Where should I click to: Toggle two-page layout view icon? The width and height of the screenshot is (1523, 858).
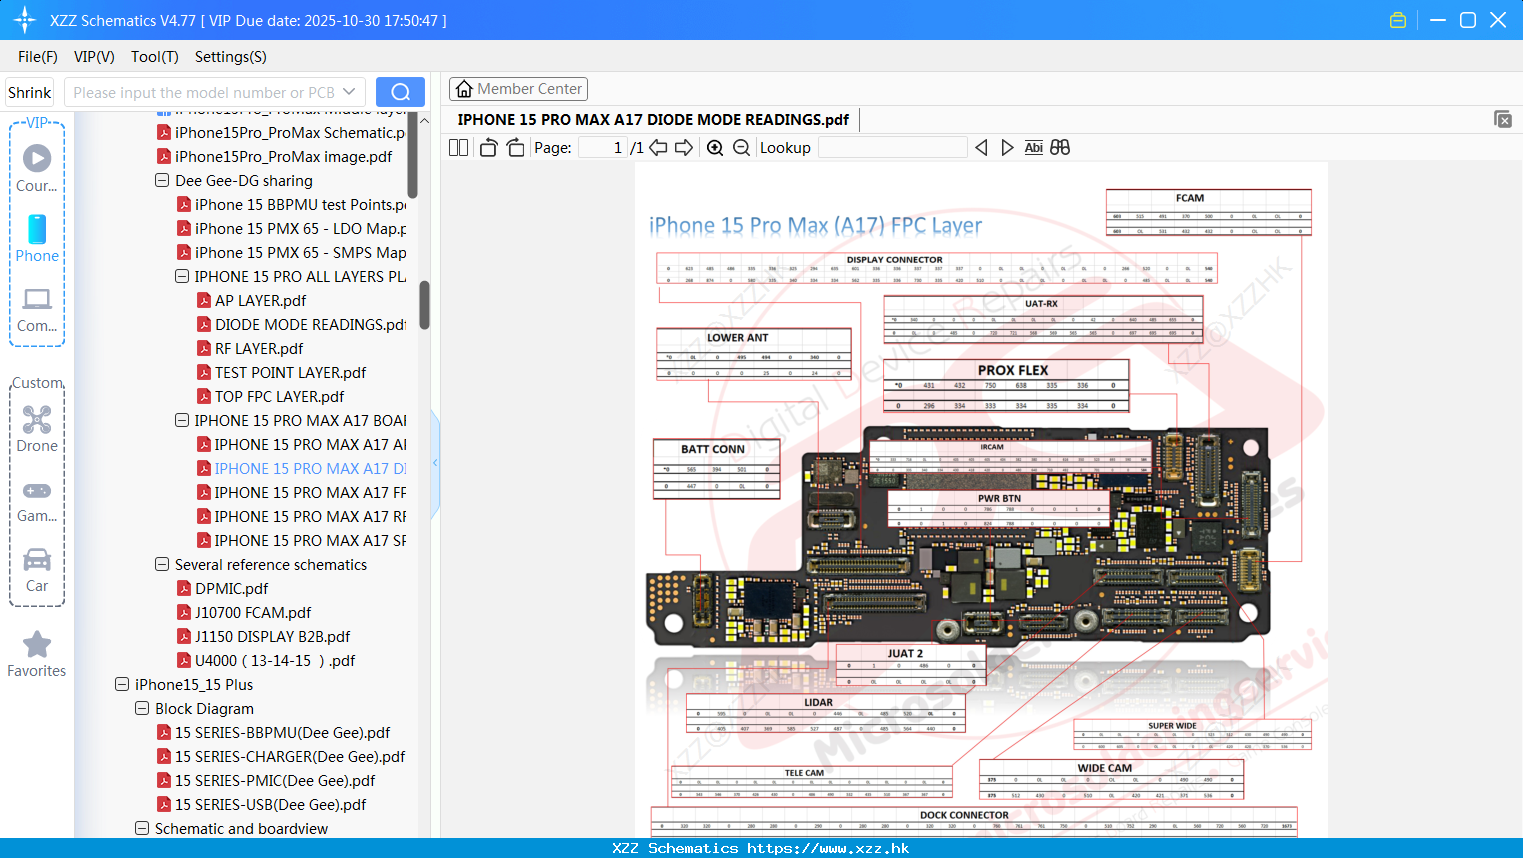coord(458,147)
